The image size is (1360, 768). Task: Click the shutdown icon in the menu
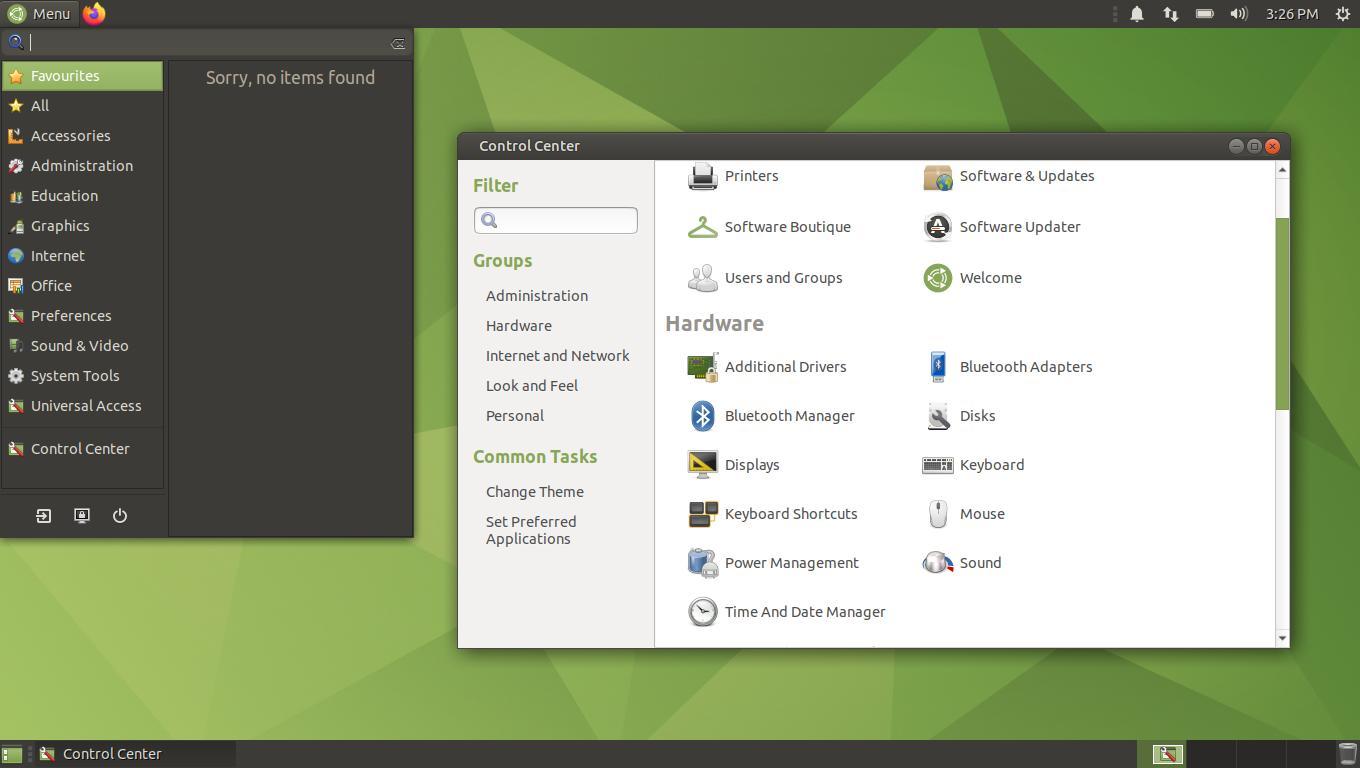tap(119, 515)
